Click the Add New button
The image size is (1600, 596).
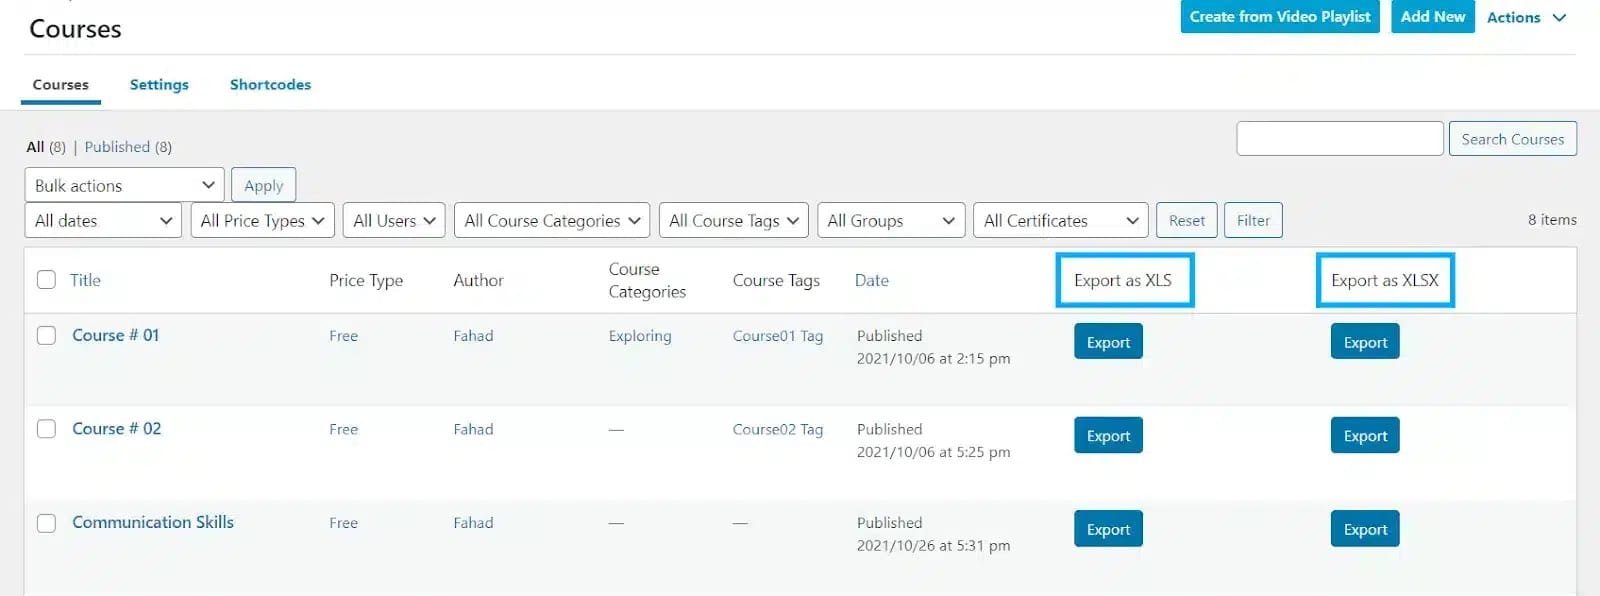(x=1433, y=16)
